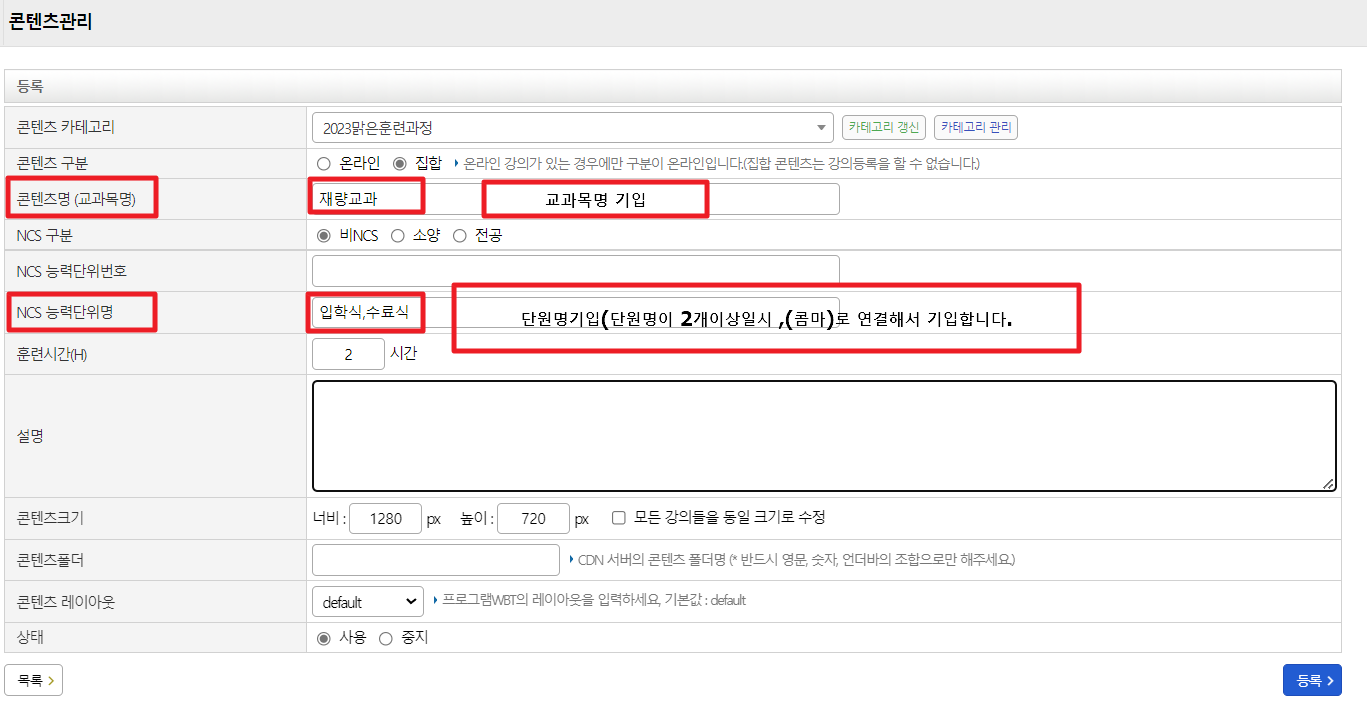
Task: Click the NCS 능력단위번호 input field
Action: (575, 271)
